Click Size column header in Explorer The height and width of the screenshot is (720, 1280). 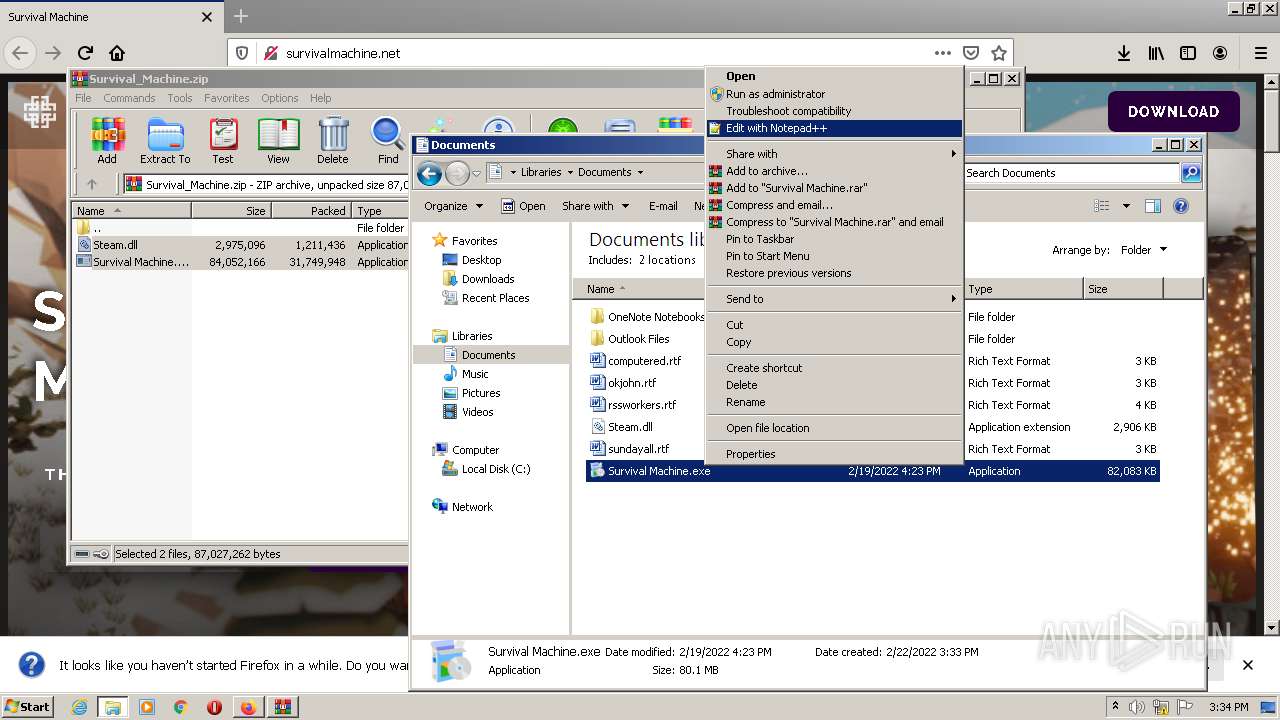point(1122,289)
